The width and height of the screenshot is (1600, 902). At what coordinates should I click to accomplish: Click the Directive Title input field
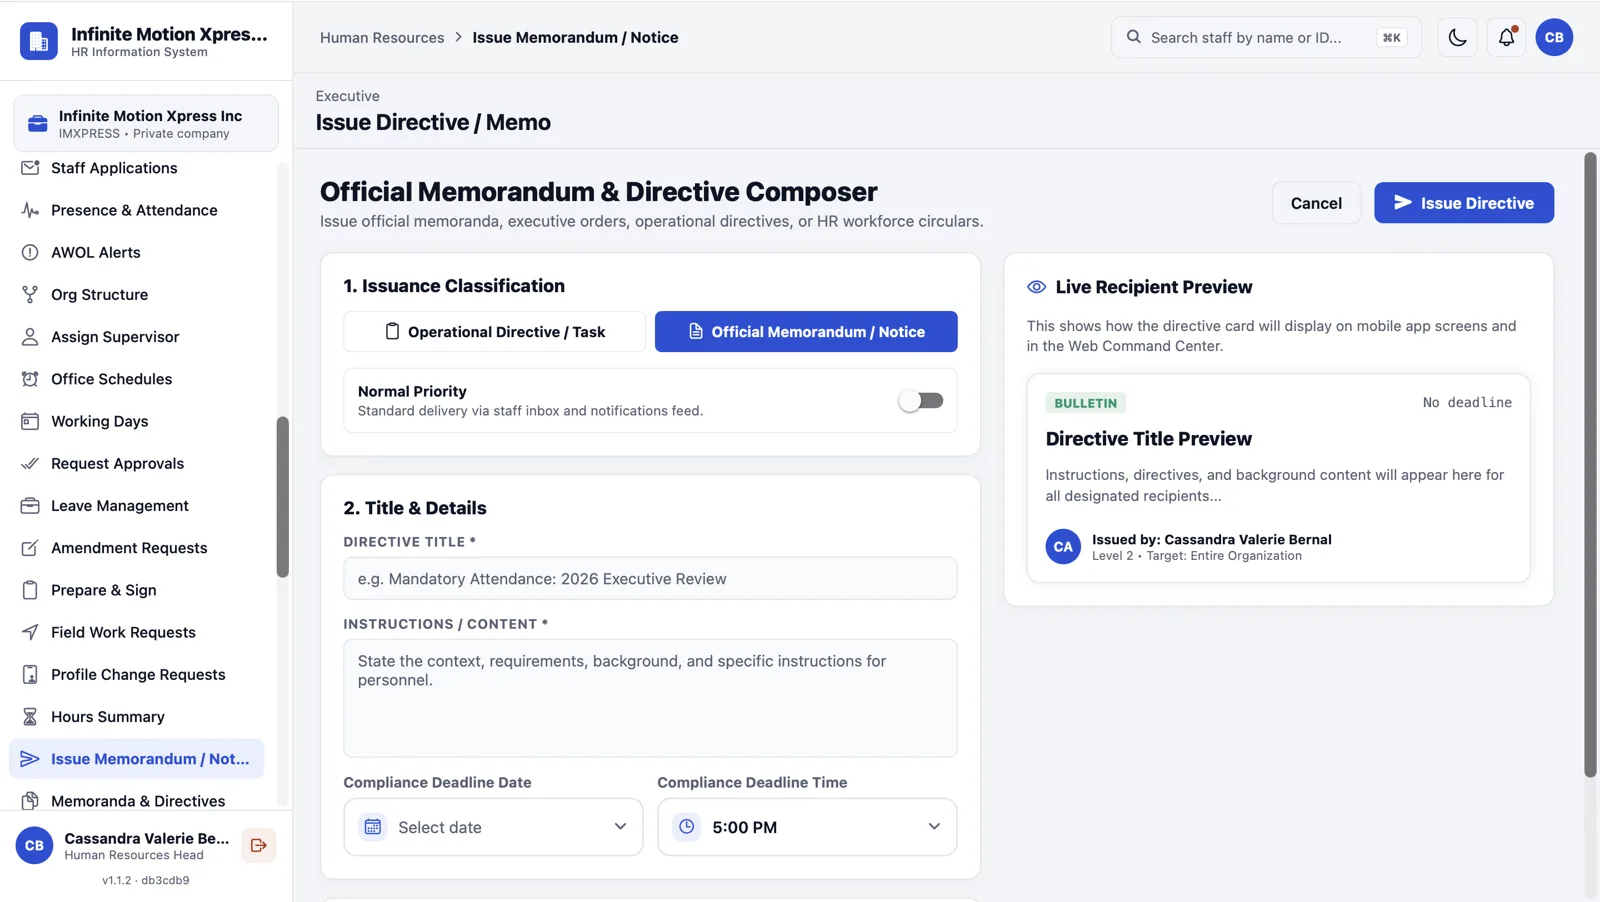click(x=650, y=579)
